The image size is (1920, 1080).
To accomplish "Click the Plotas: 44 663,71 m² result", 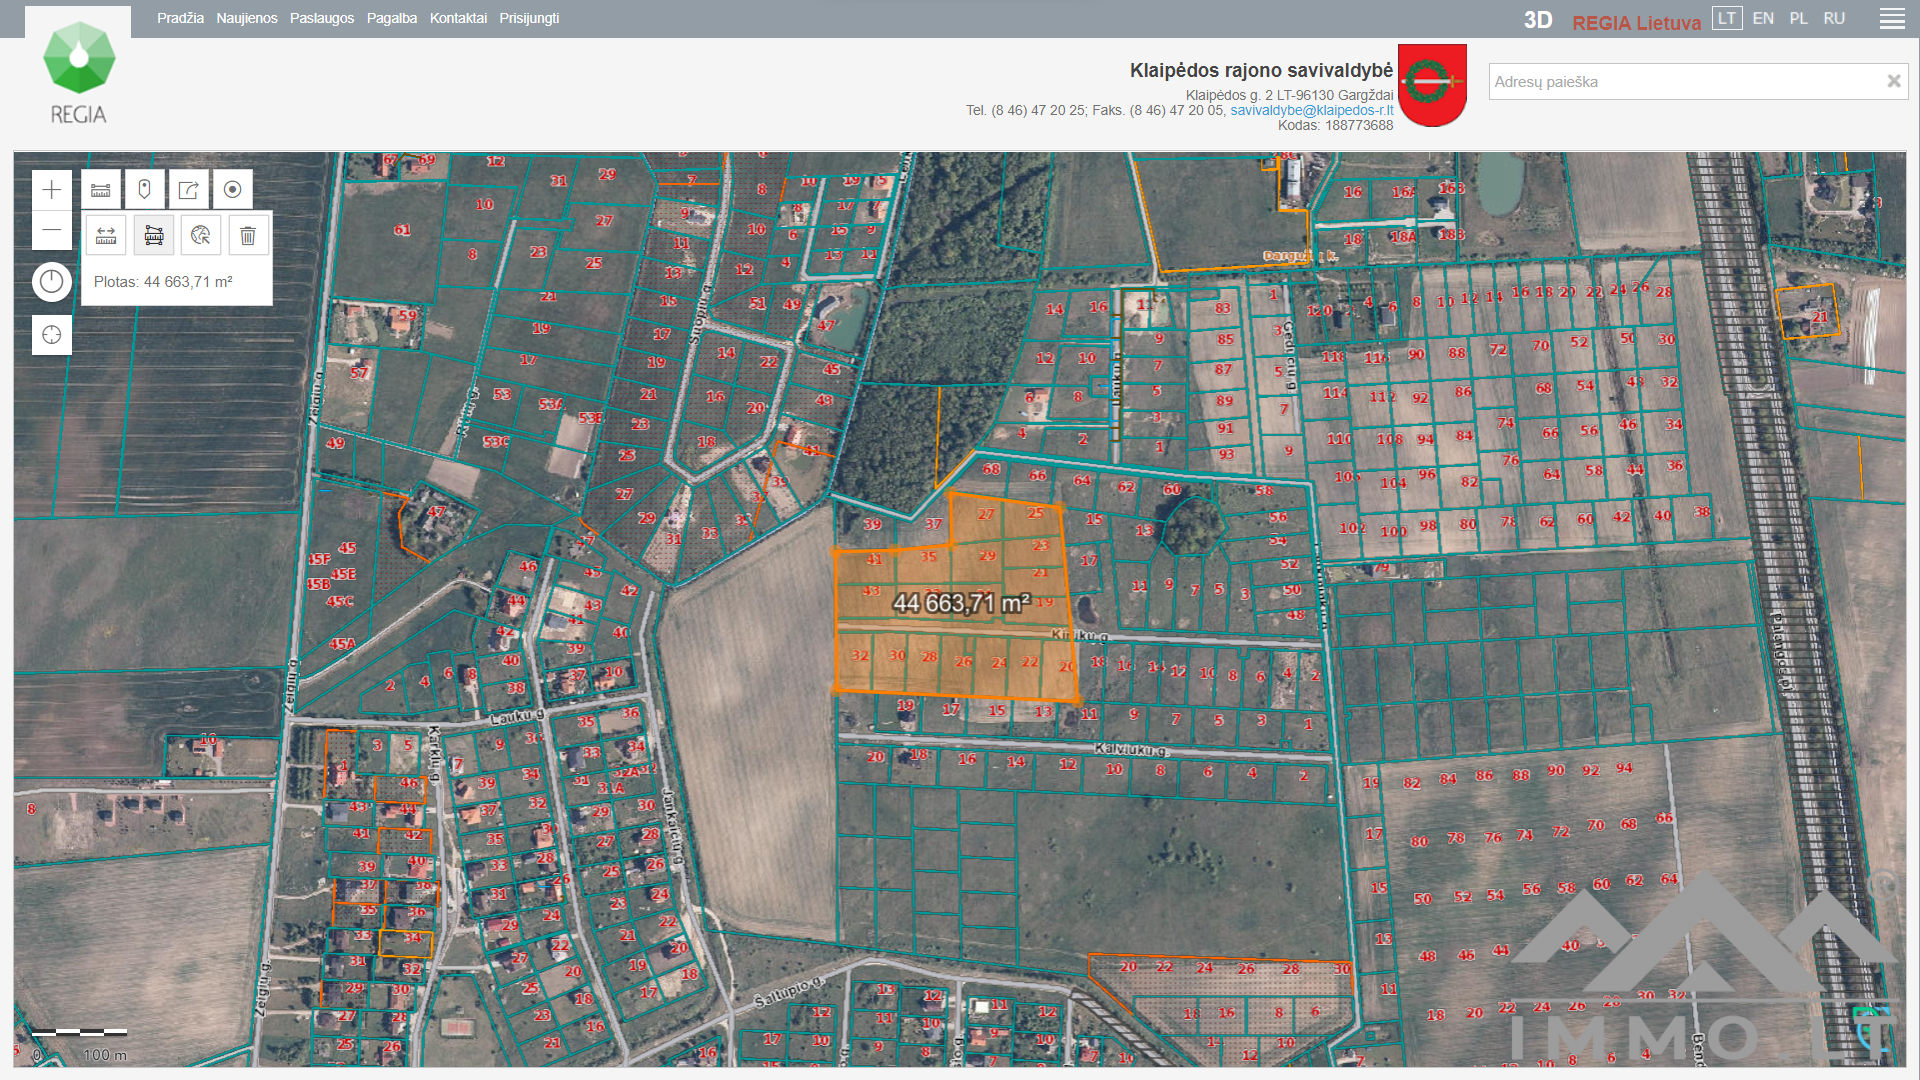I will (163, 282).
